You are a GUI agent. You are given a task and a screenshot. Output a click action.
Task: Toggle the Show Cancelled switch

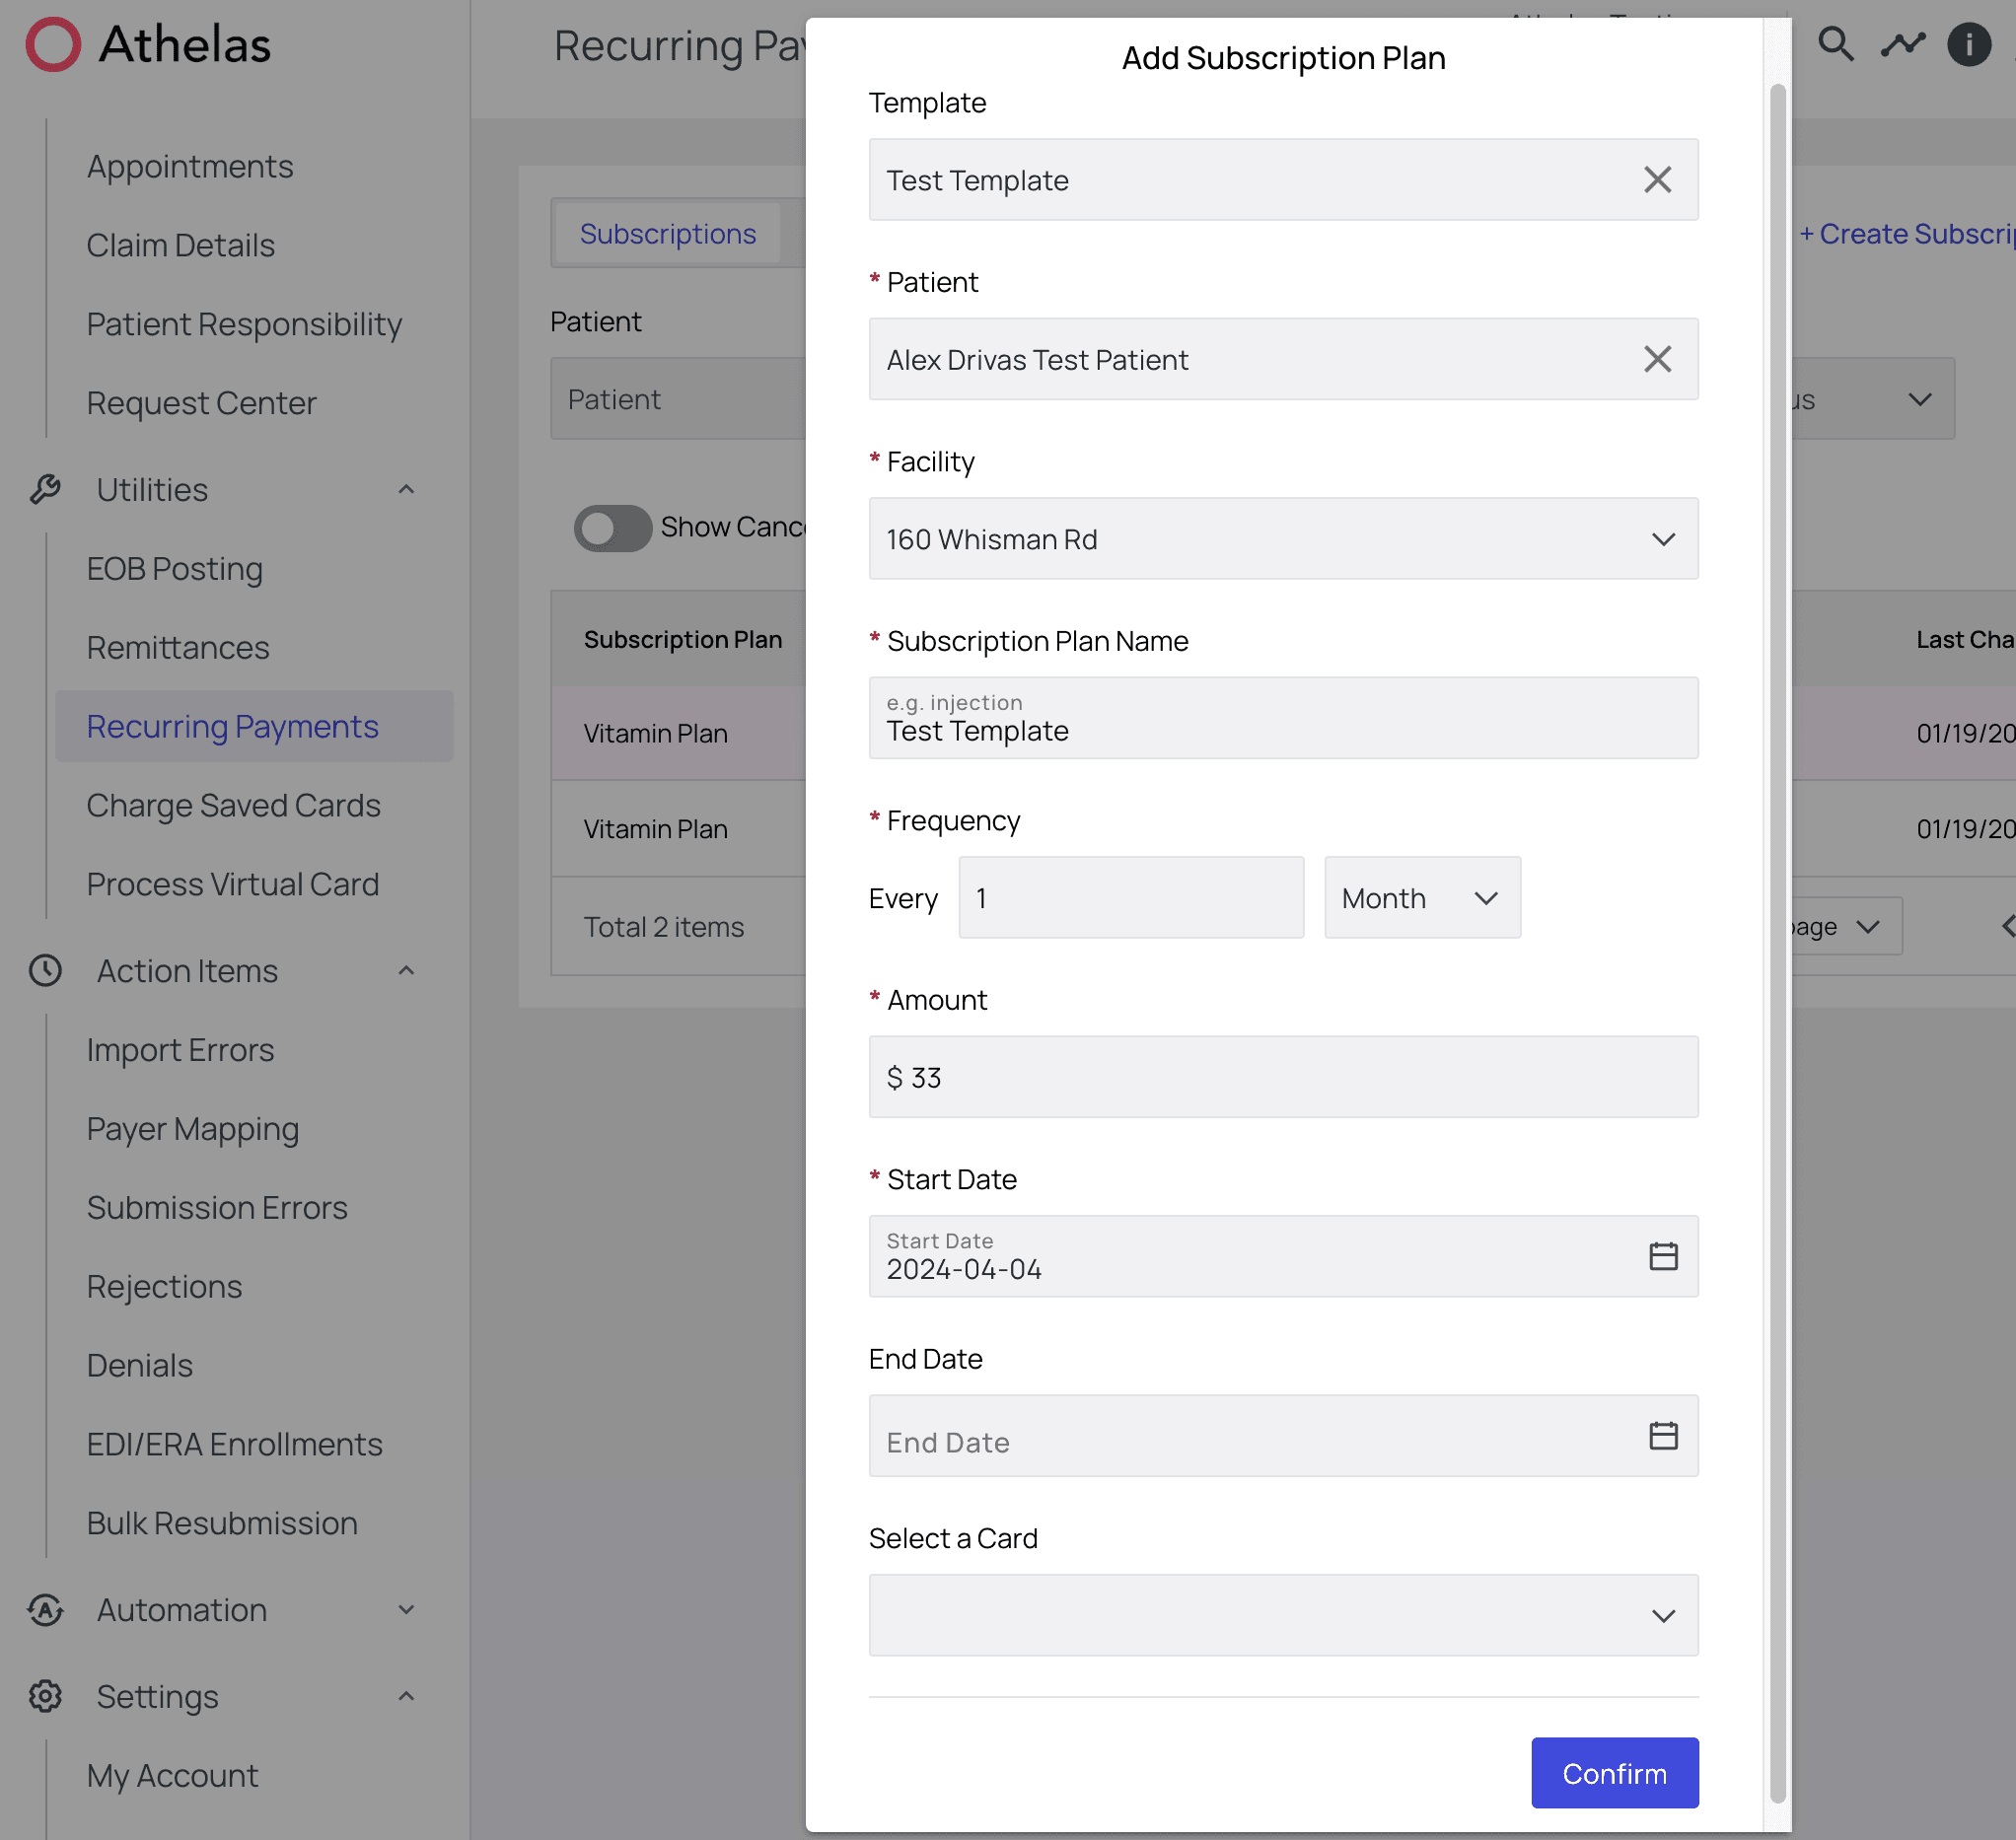612,528
